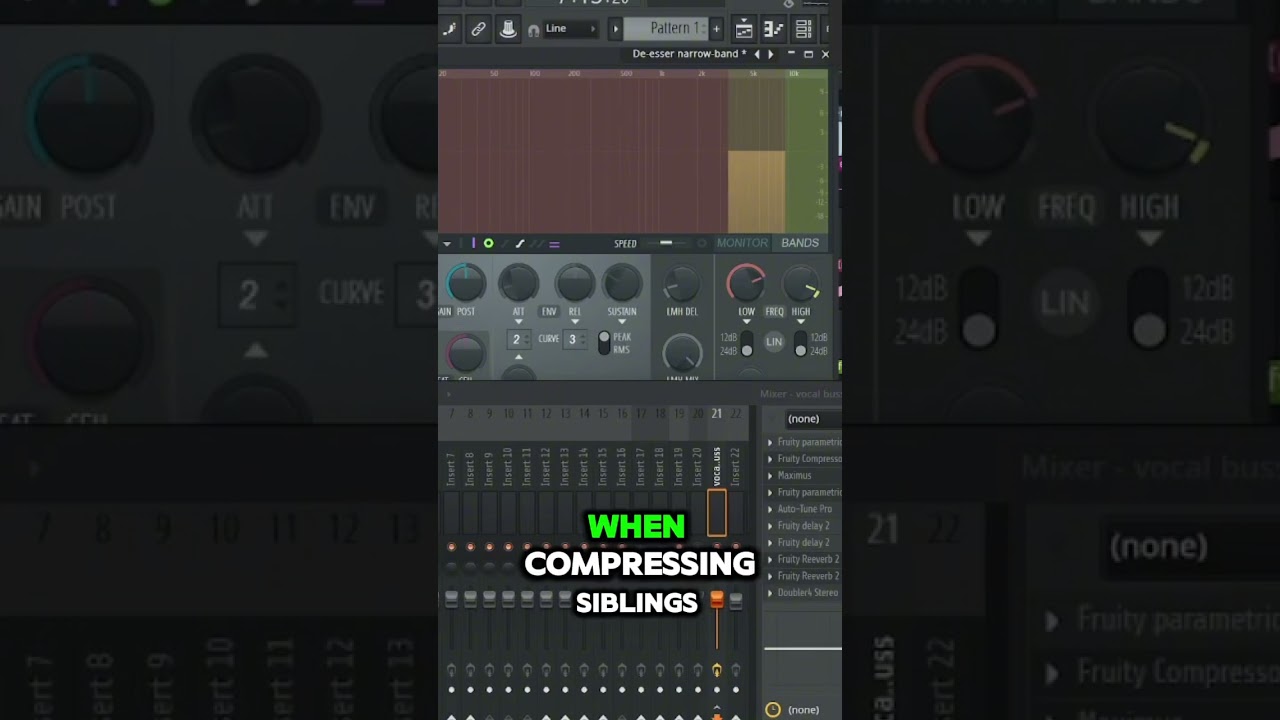Toggle mute LED on Insert 8
This screenshot has width=1280, height=720.
pos(471,547)
